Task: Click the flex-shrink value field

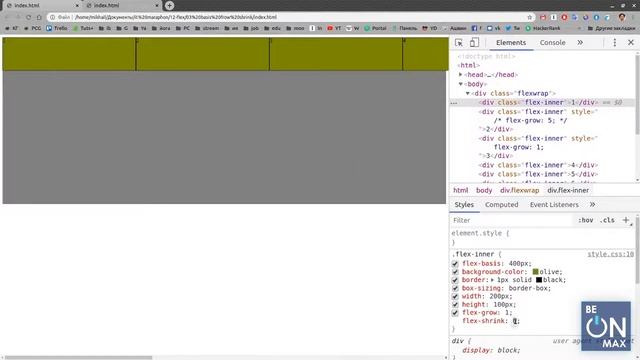Action: tap(516, 321)
